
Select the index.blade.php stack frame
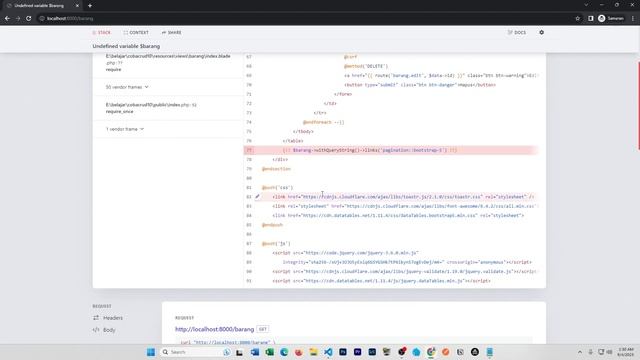(168, 62)
